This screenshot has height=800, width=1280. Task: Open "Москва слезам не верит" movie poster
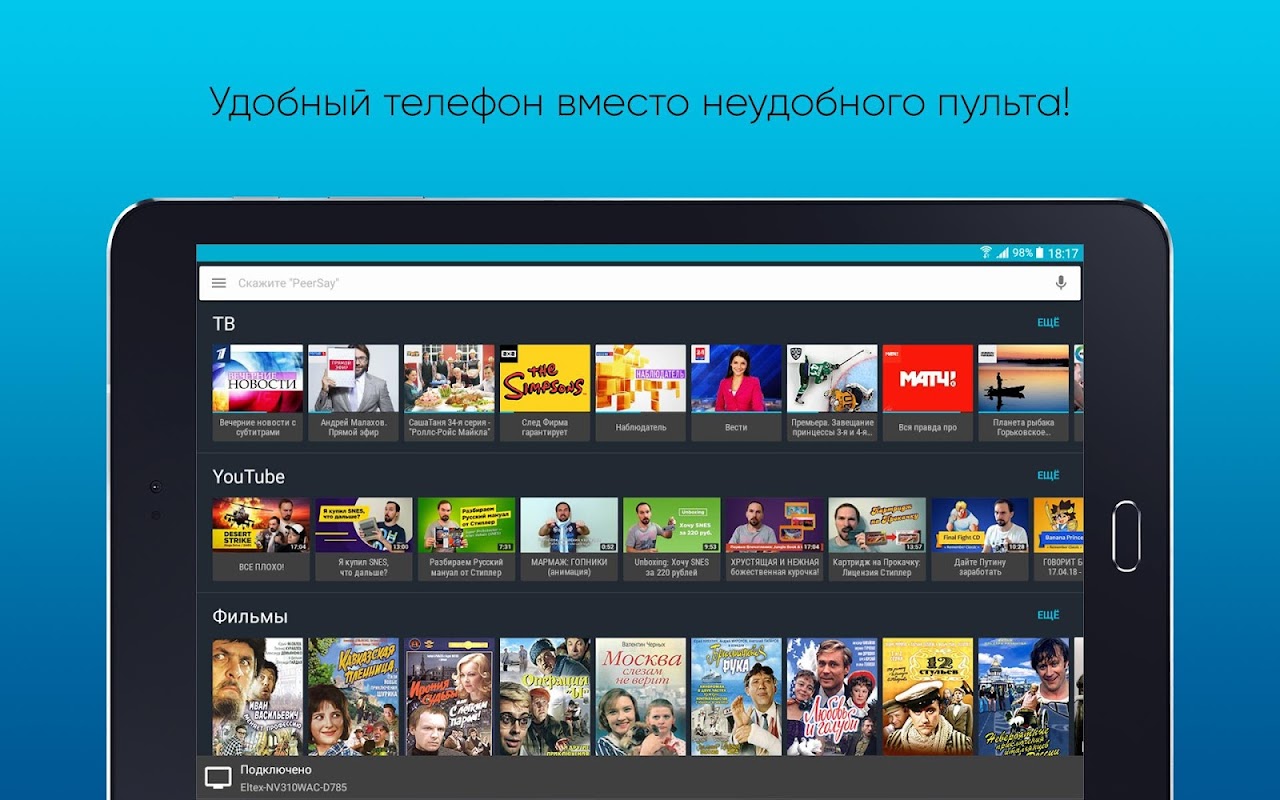click(641, 697)
